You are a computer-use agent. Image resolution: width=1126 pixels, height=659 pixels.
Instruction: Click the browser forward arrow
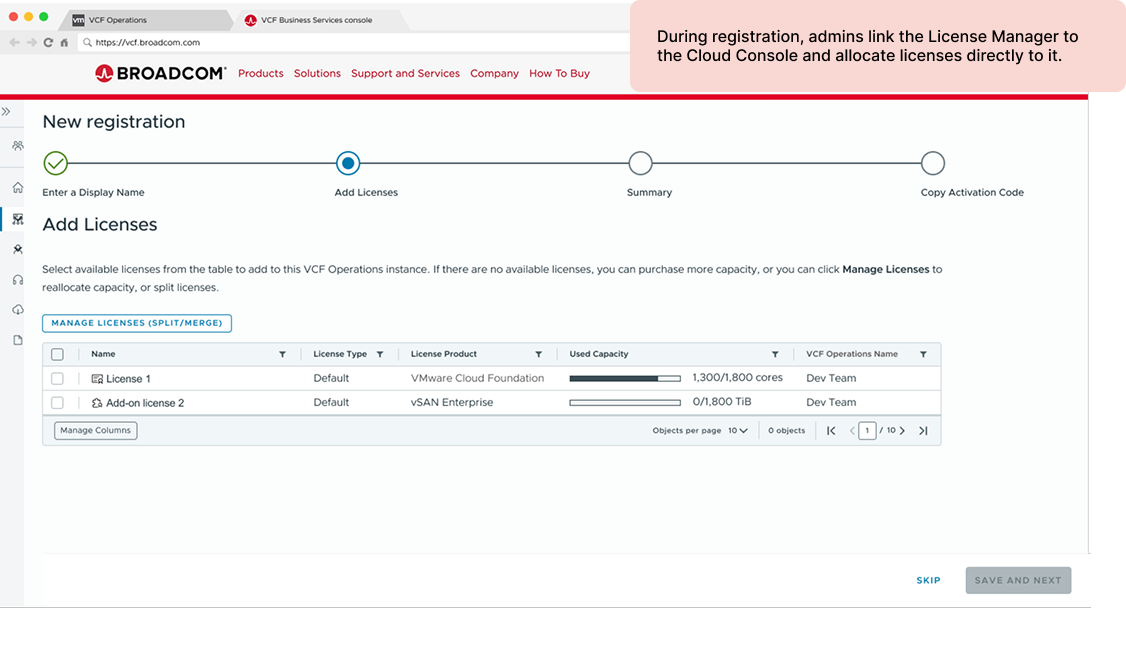tap(31, 42)
